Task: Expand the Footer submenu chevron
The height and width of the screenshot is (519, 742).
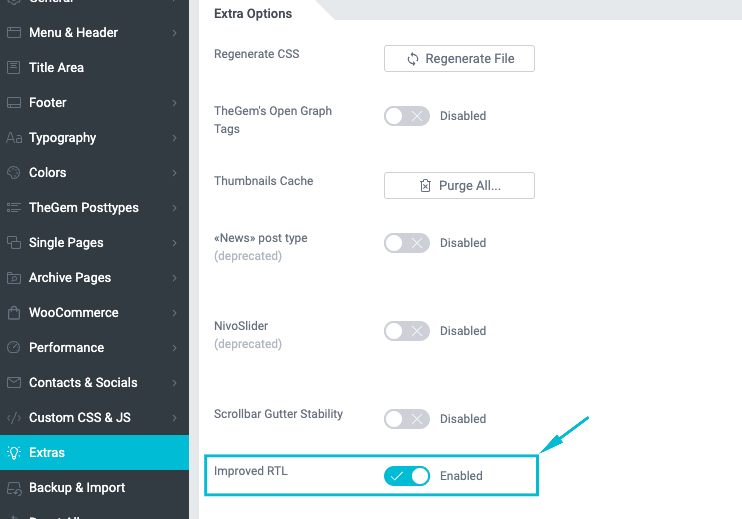Action: click(174, 103)
